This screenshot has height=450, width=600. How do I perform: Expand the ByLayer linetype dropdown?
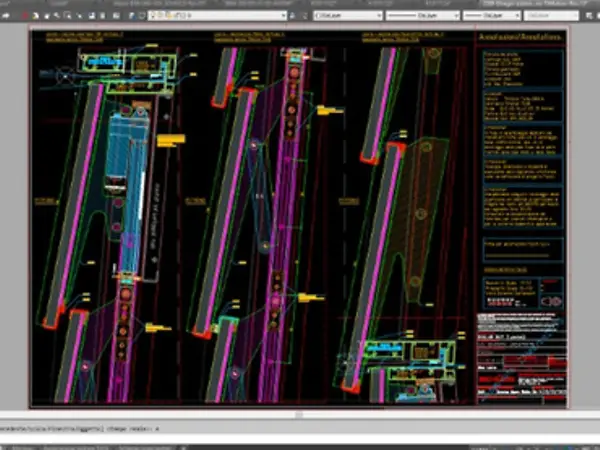tap(421, 16)
